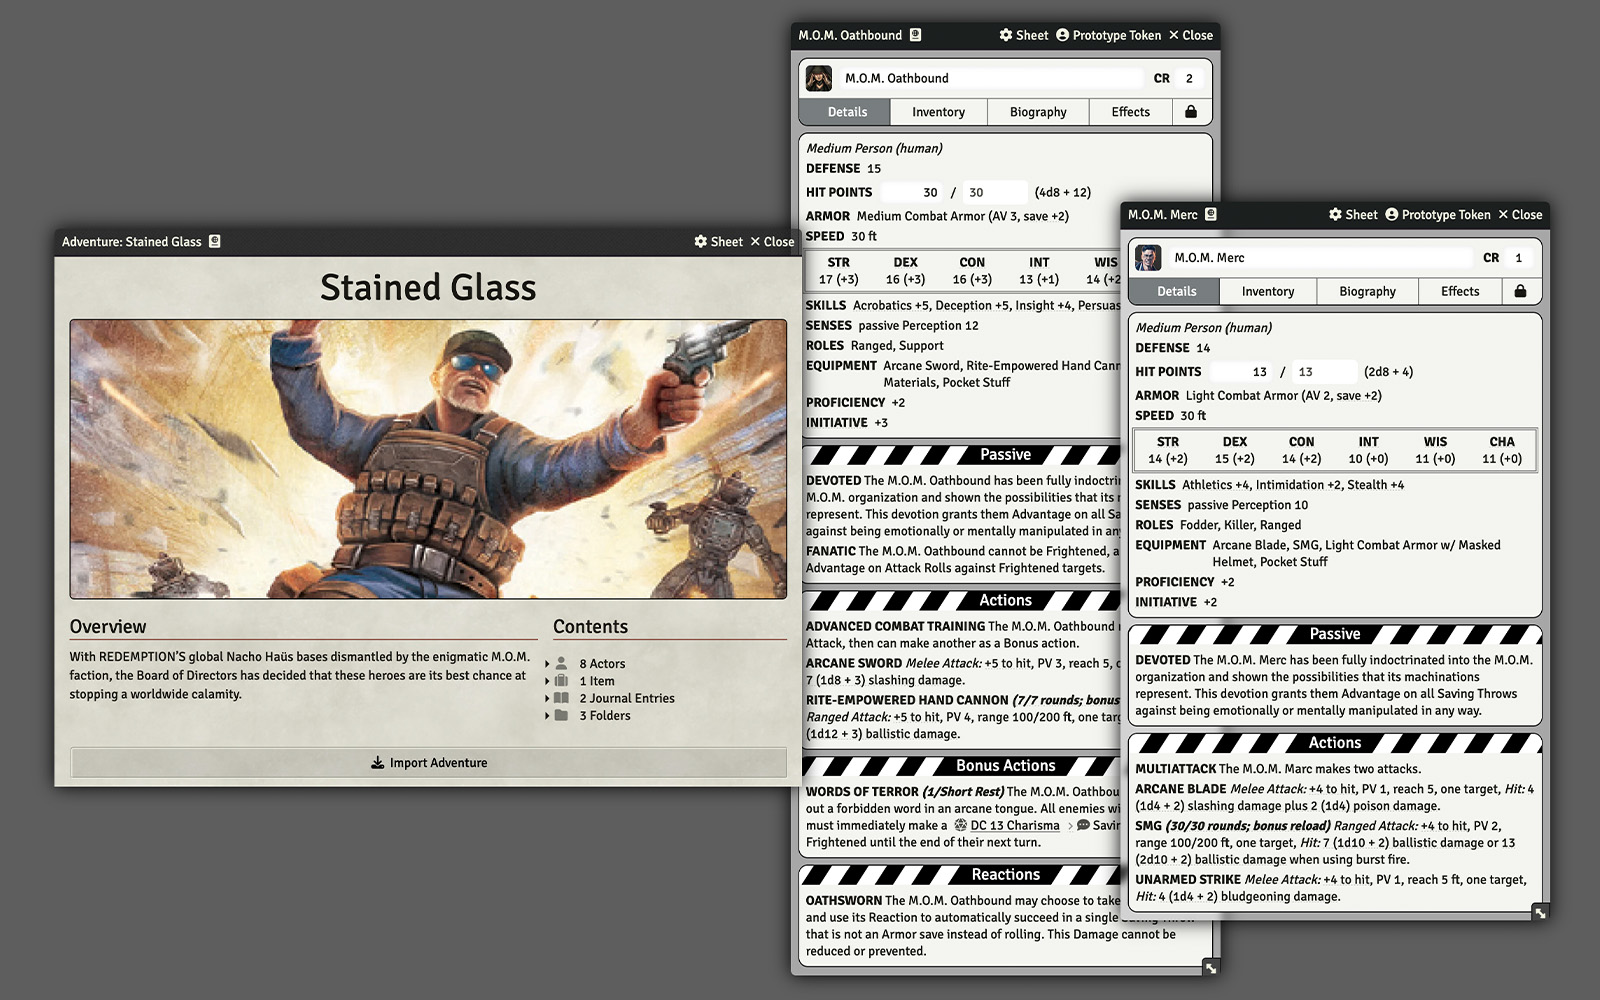Edit the M.O.M. Oathbound name field
Screen dimensions: 1600x1000
(x=989, y=78)
